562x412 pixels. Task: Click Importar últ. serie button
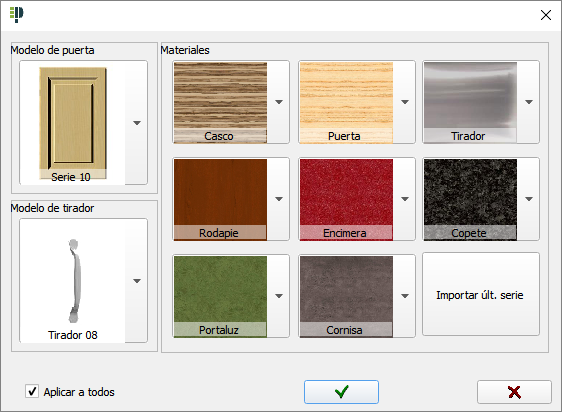[481, 294]
